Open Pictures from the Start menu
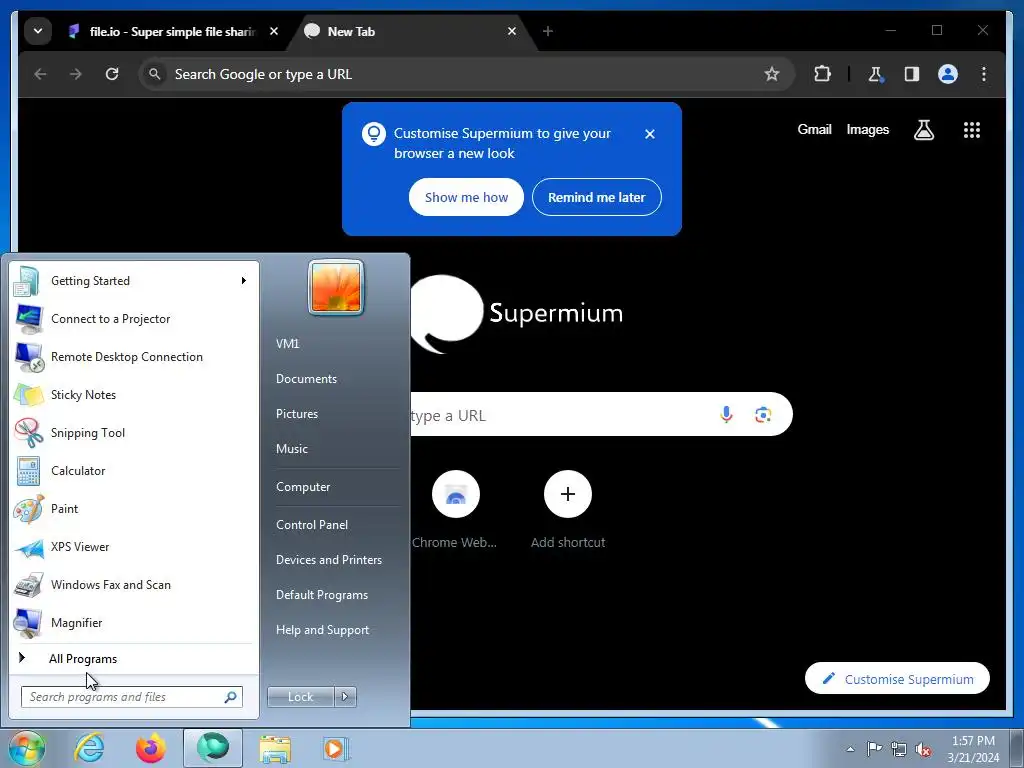Image resolution: width=1024 pixels, height=768 pixels. 297,414
